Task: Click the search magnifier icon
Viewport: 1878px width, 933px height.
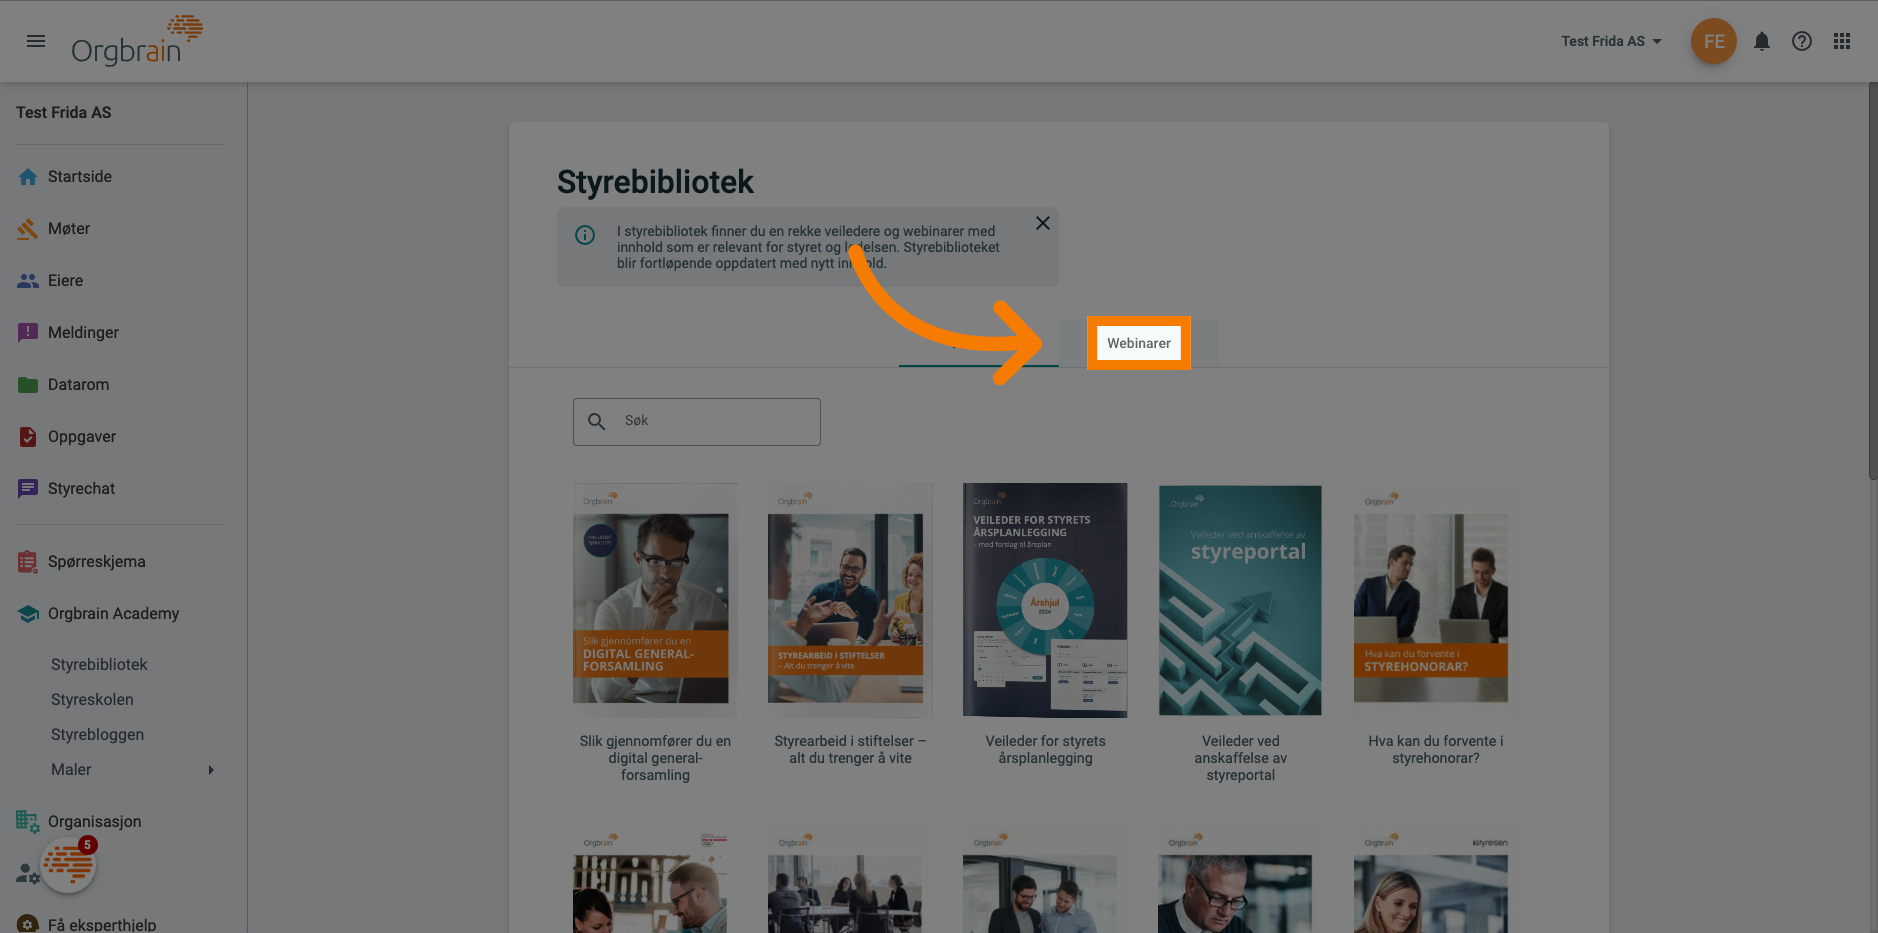Action: (x=596, y=422)
